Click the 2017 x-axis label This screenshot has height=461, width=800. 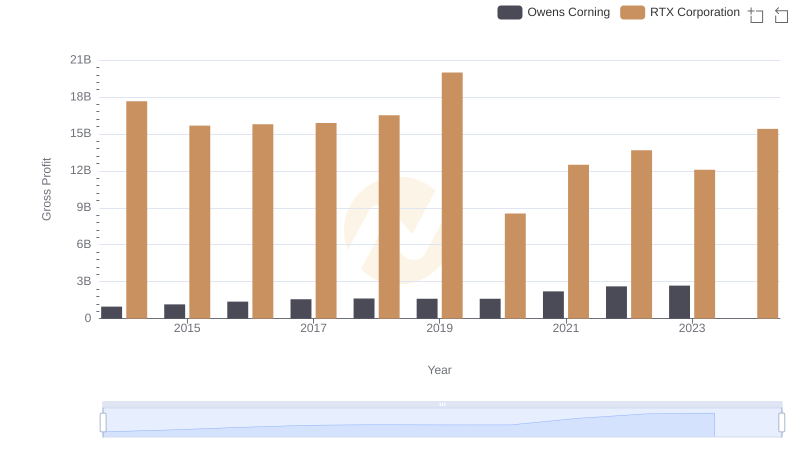click(x=313, y=328)
